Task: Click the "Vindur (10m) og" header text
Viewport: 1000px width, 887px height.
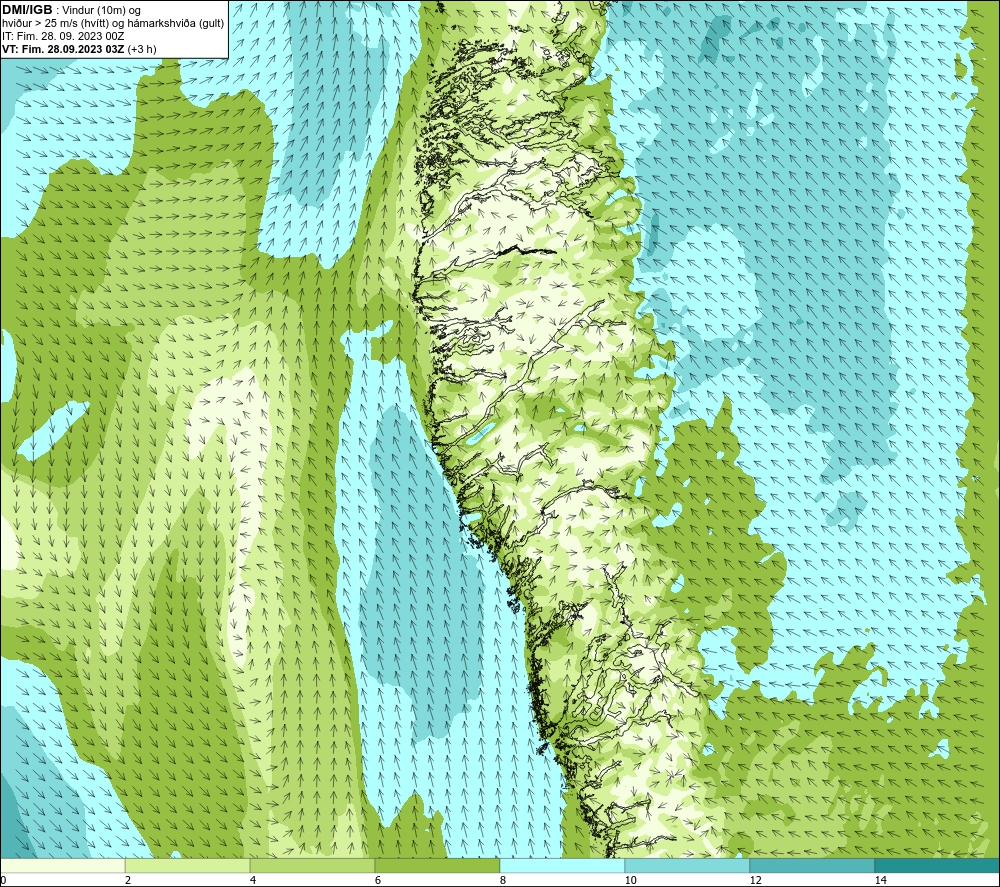Action: pyautogui.click(x=101, y=11)
